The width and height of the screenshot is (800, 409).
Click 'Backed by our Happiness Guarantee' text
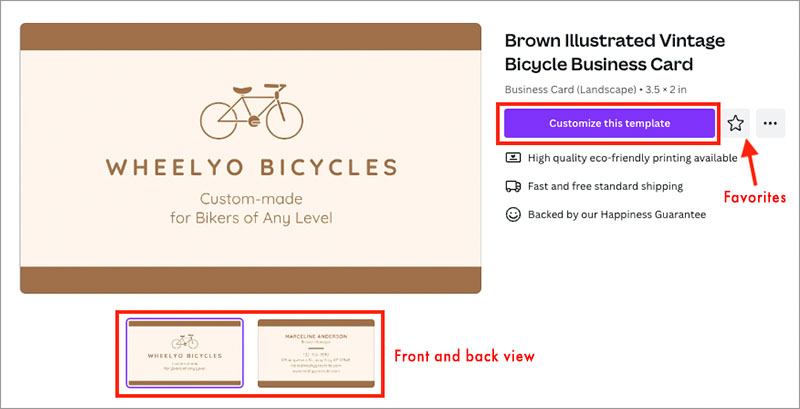pyautogui.click(x=617, y=215)
